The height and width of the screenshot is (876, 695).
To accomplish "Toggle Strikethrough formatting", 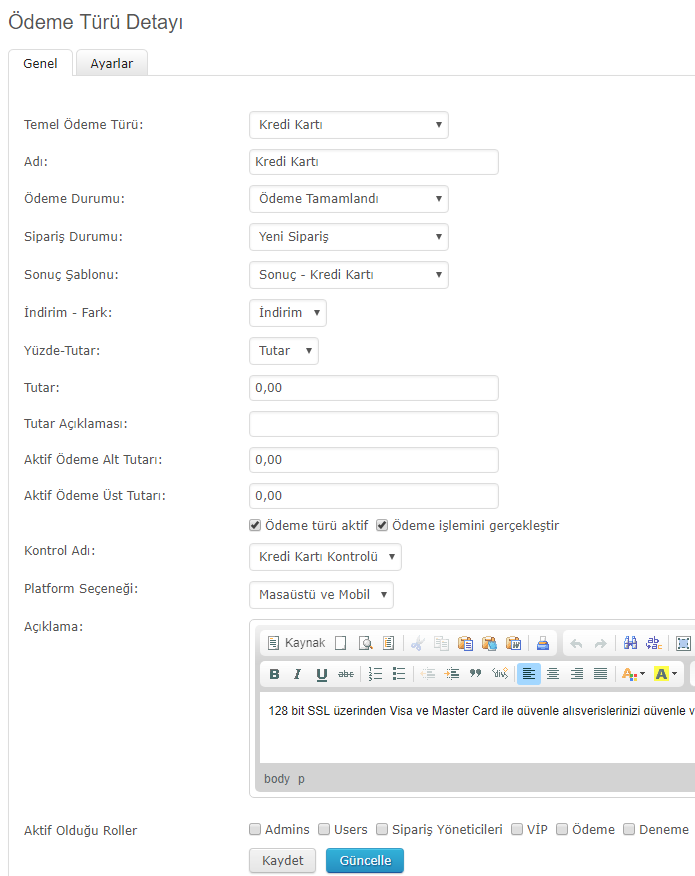I will click(346, 674).
